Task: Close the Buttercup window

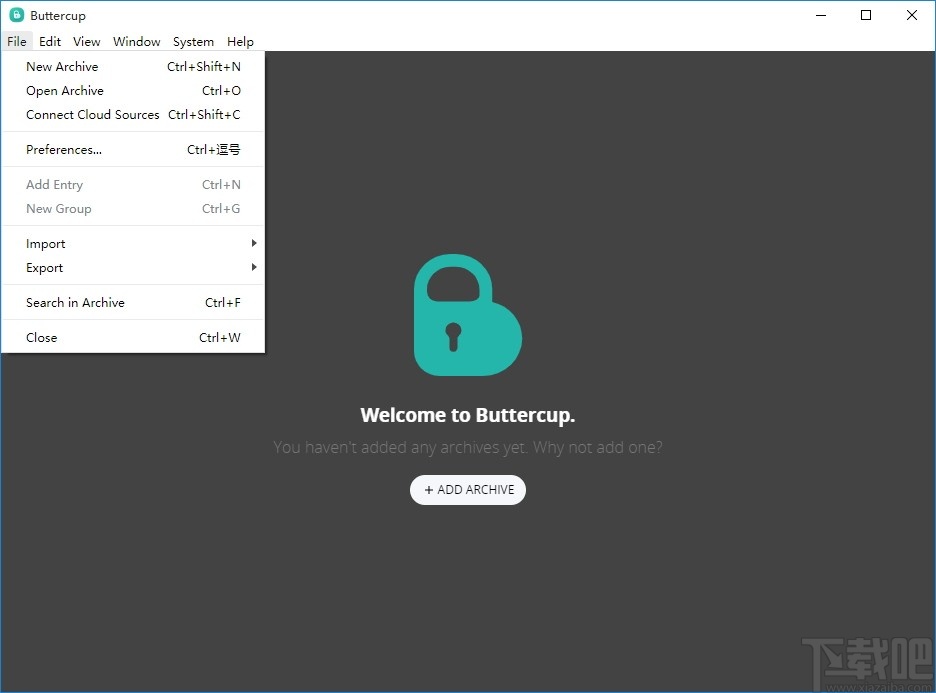Action: click(912, 16)
